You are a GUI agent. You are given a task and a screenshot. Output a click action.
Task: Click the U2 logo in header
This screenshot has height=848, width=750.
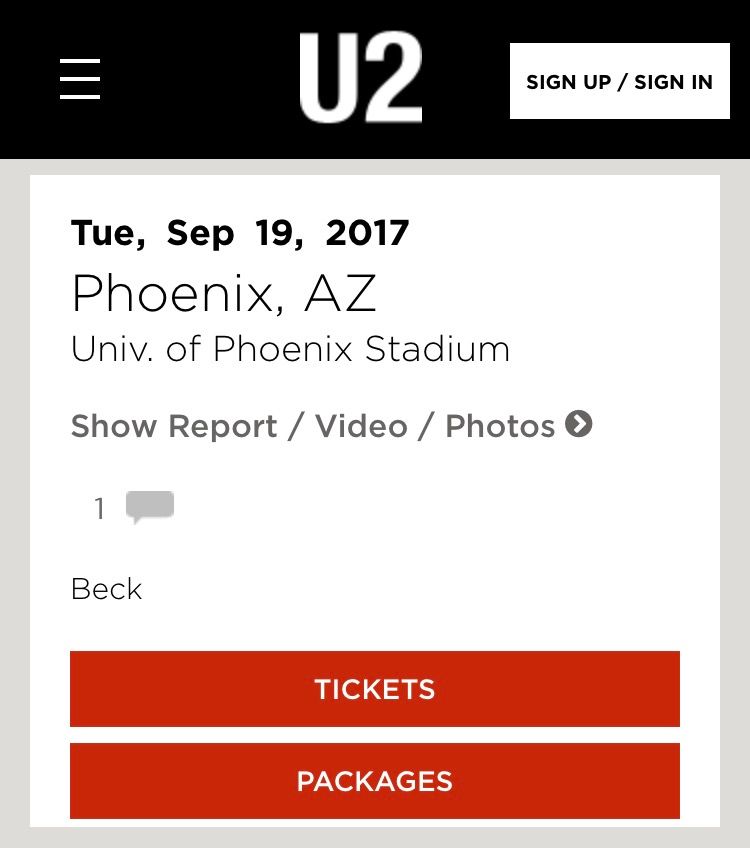[361, 78]
